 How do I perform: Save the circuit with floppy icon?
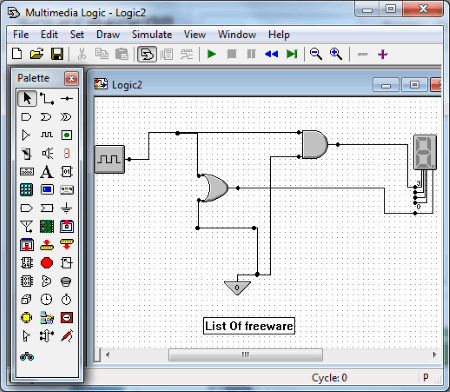(57, 54)
